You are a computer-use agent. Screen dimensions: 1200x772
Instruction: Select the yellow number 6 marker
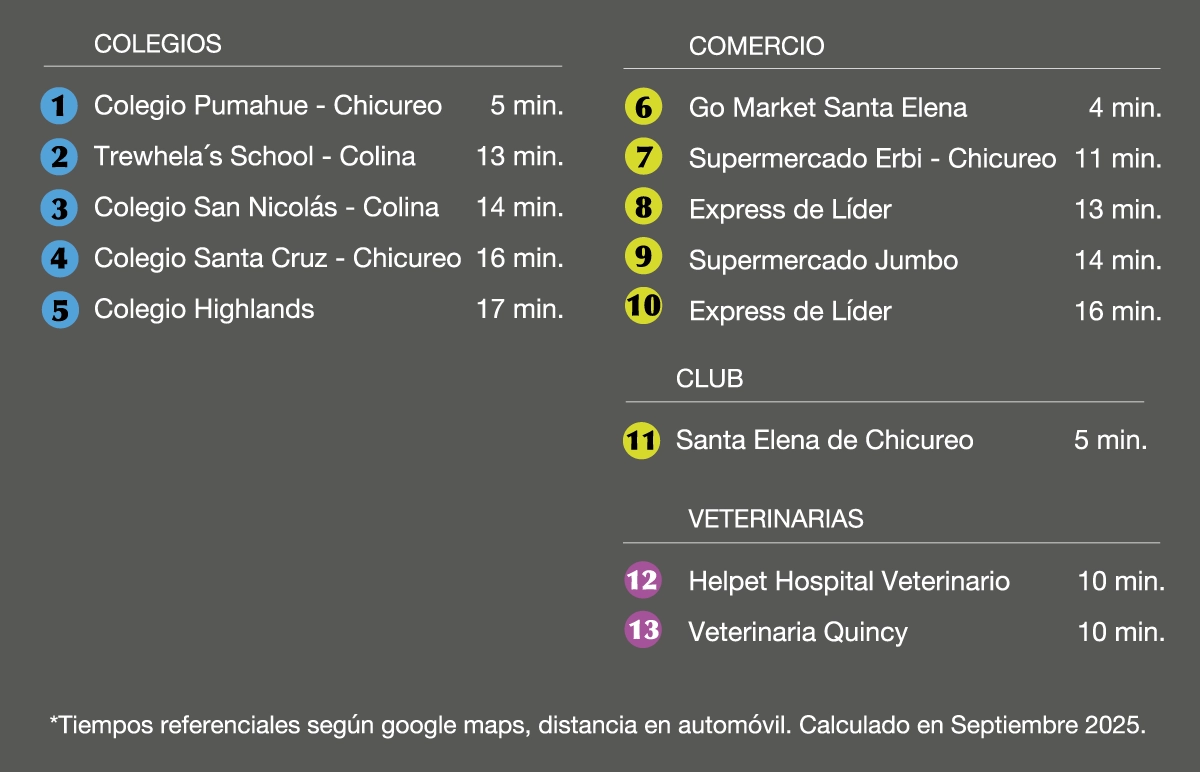click(x=643, y=107)
